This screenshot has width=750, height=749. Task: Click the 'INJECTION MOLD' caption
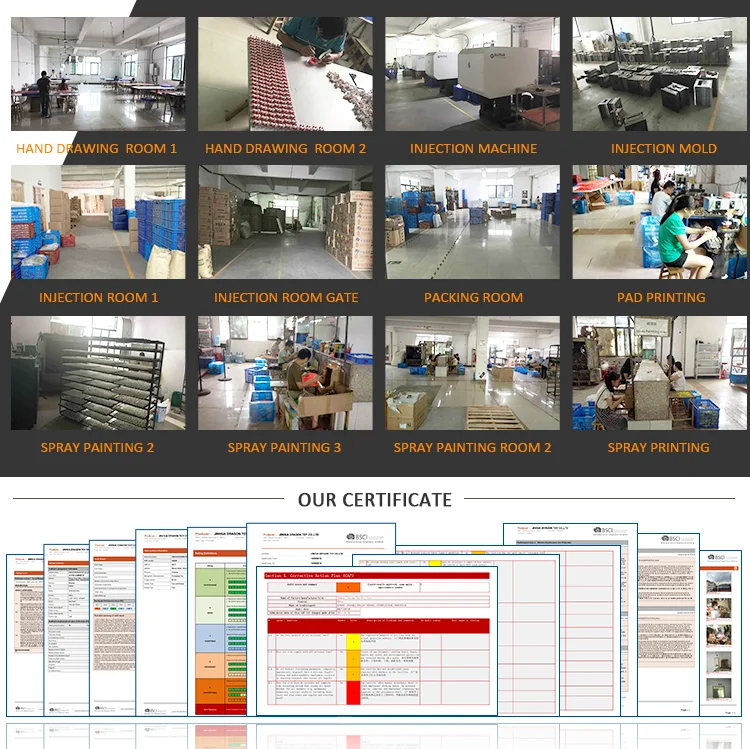tap(664, 149)
